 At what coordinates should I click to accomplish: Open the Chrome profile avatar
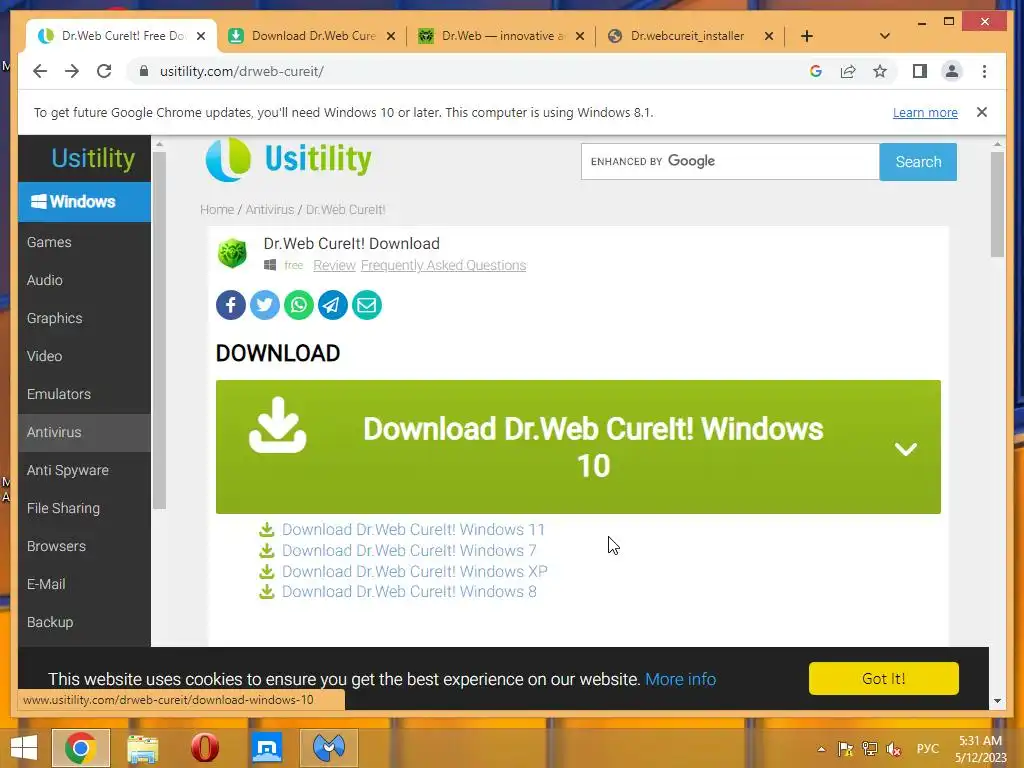pos(952,71)
